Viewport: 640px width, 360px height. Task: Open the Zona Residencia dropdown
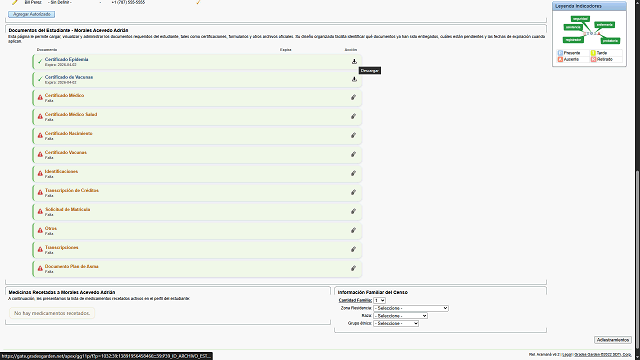coord(411,308)
